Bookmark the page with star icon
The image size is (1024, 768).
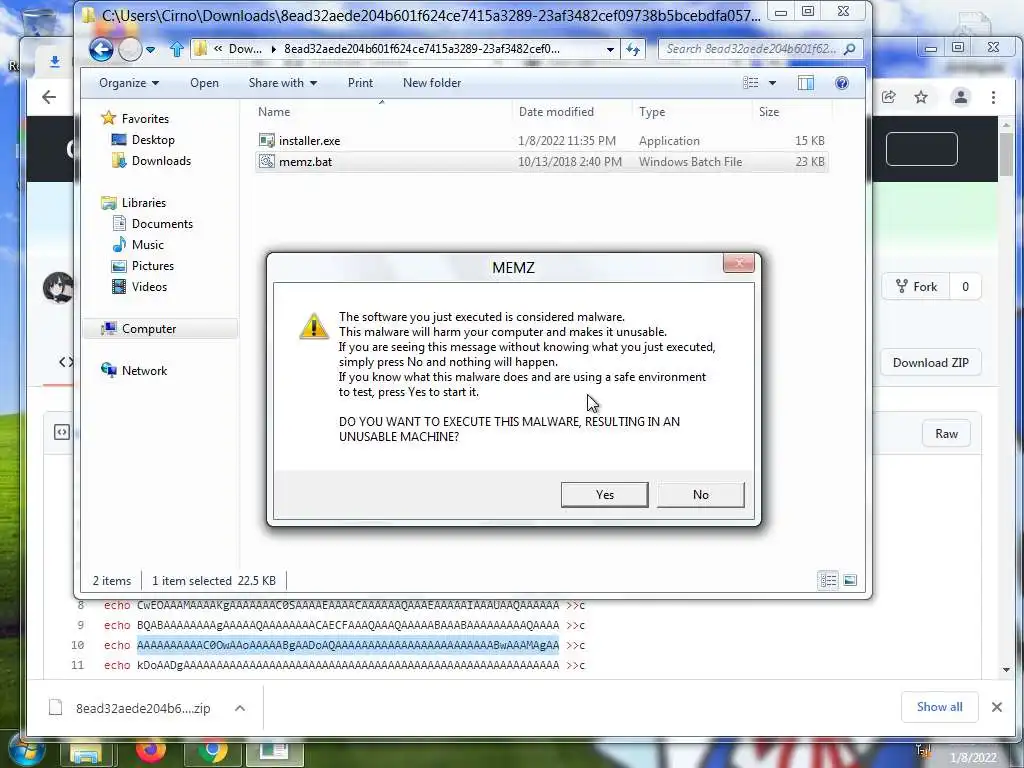pyautogui.click(x=921, y=97)
